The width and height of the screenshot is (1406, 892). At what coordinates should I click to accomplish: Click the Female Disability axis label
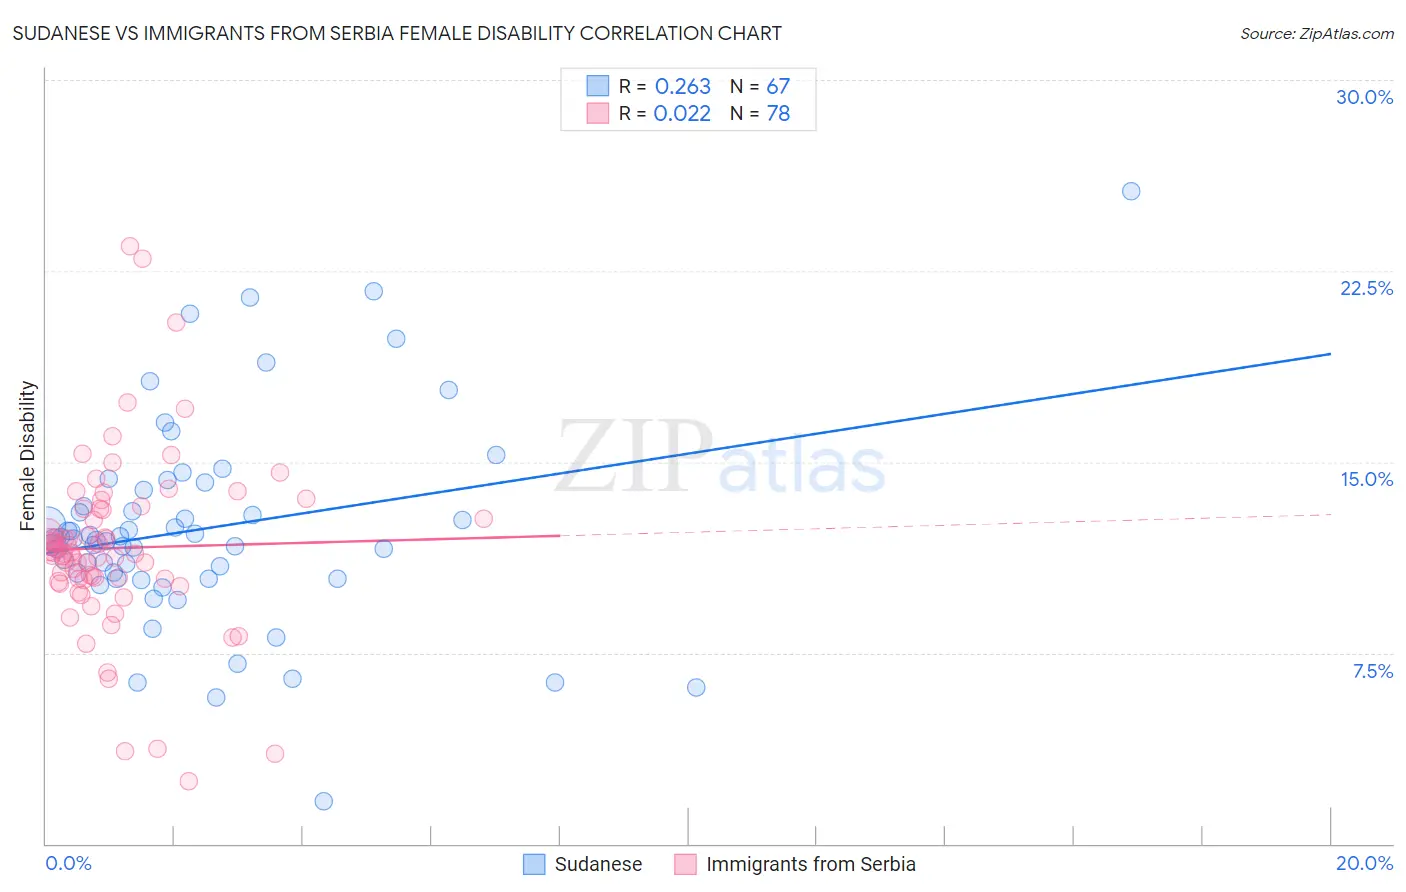click(27, 456)
